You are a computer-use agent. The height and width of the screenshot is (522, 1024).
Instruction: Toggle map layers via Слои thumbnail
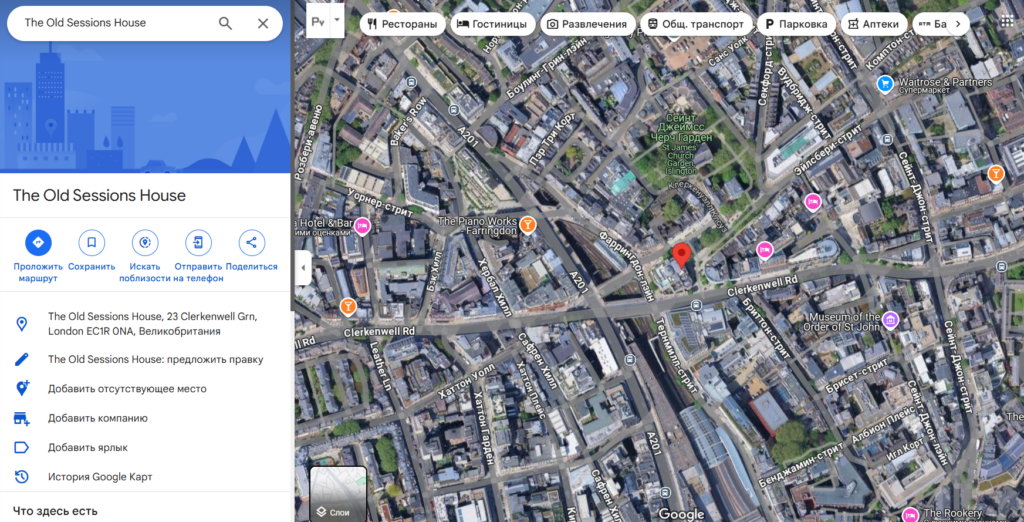[338, 493]
